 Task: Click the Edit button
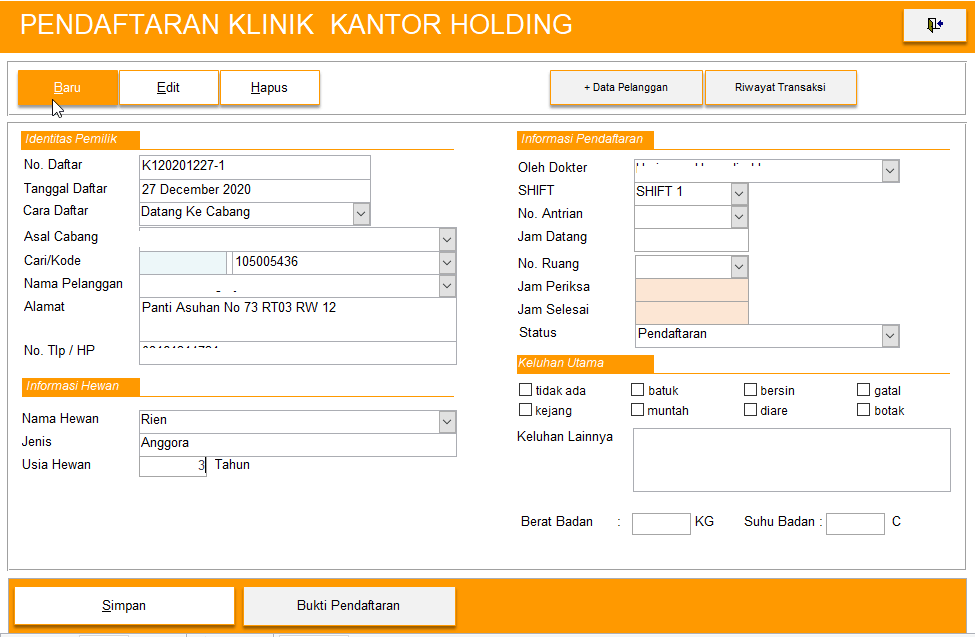[x=169, y=88]
